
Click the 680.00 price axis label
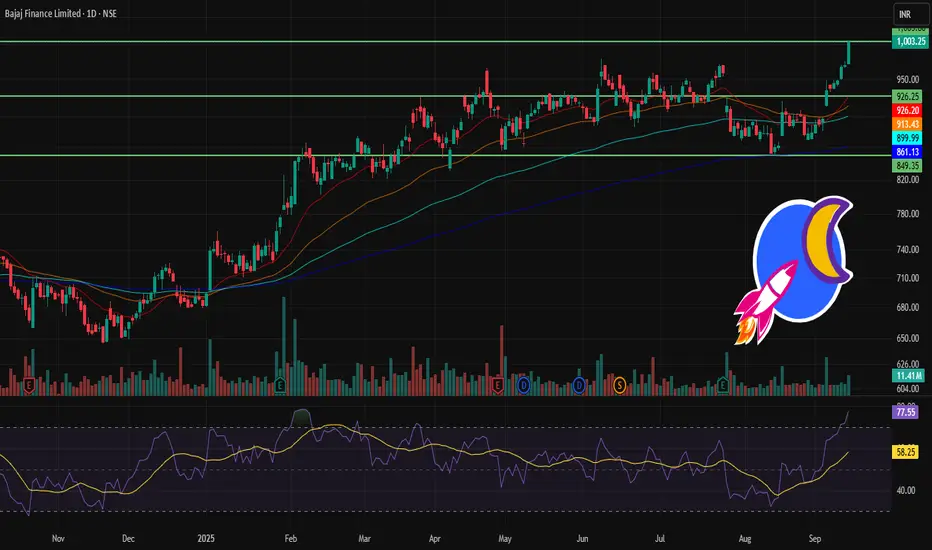pos(908,307)
